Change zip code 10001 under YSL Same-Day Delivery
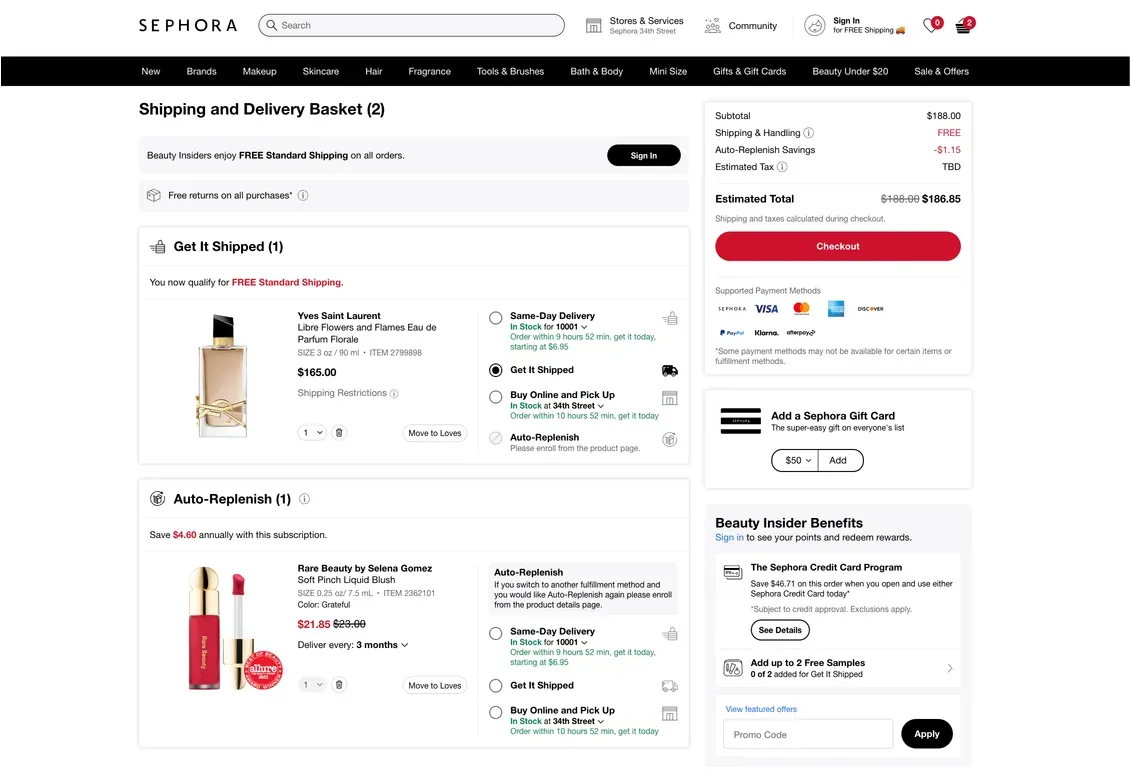Image resolution: width=1130 pixels, height=773 pixels. click(x=571, y=326)
